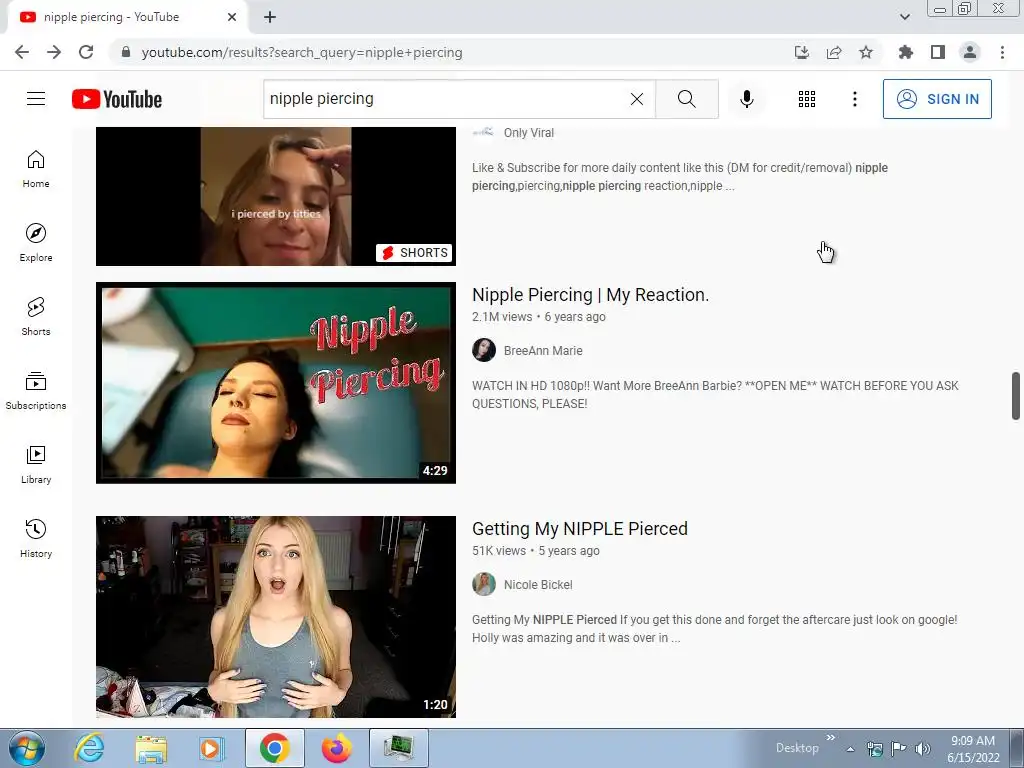
Task: Open YouTube settings three-dot menu
Action: tap(854, 99)
